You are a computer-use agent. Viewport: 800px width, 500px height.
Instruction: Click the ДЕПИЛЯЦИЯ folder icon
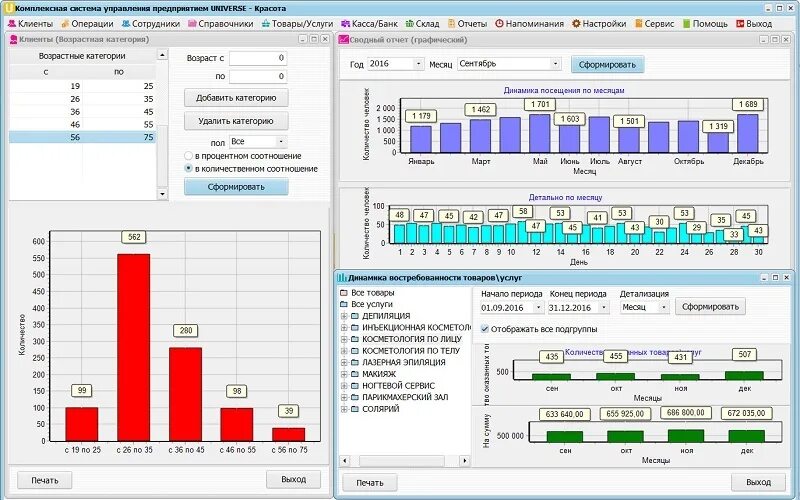click(355, 316)
